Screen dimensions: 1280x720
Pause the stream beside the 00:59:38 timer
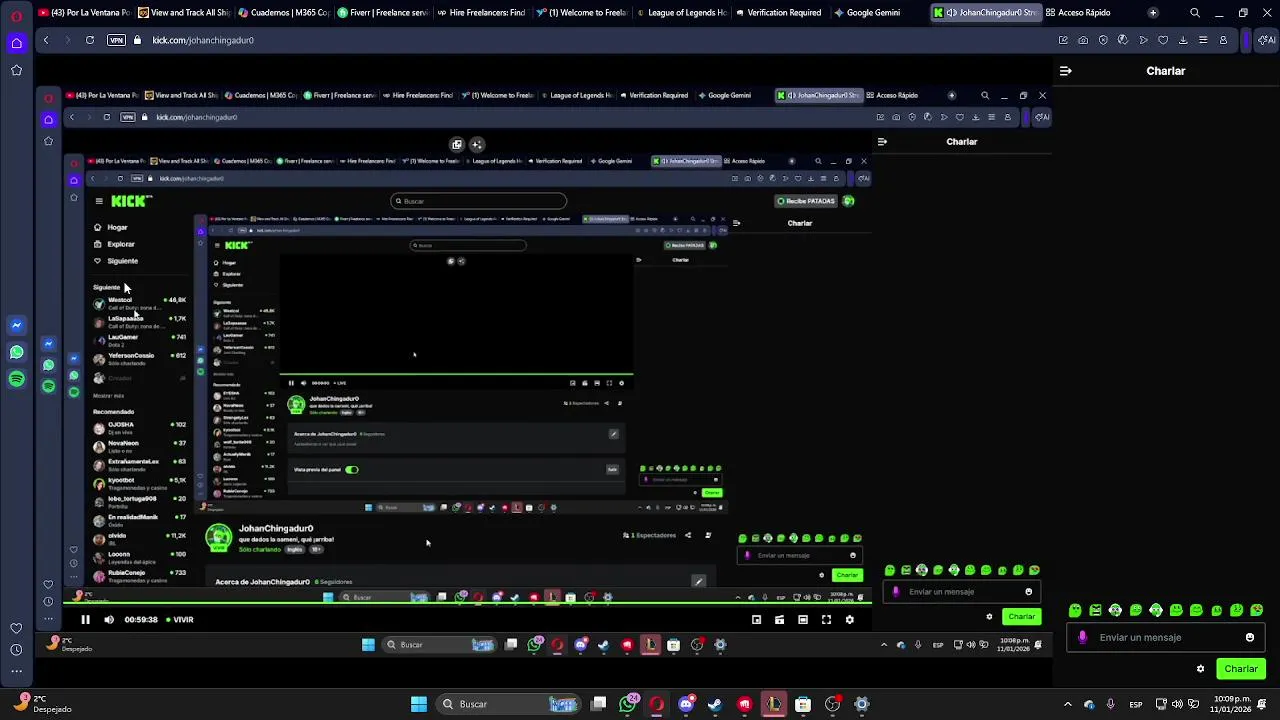tap(85, 619)
